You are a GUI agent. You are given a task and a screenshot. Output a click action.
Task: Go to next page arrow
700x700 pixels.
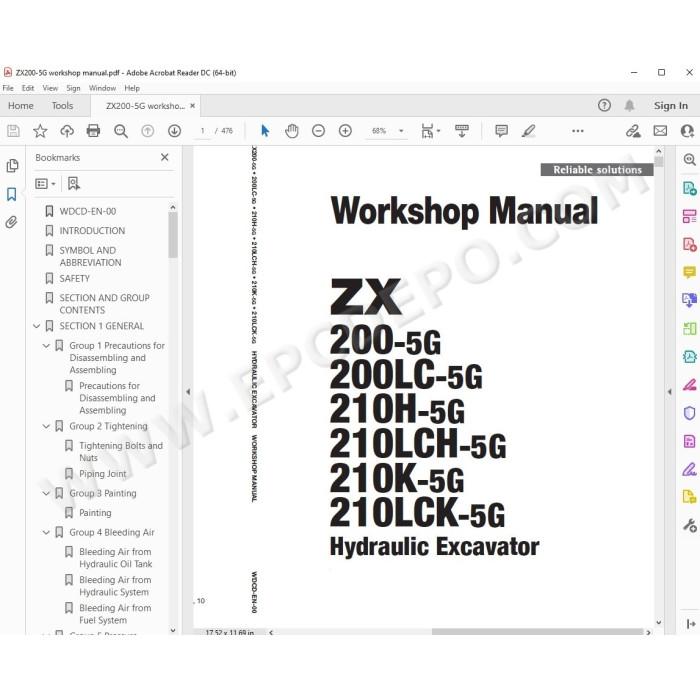(x=174, y=131)
